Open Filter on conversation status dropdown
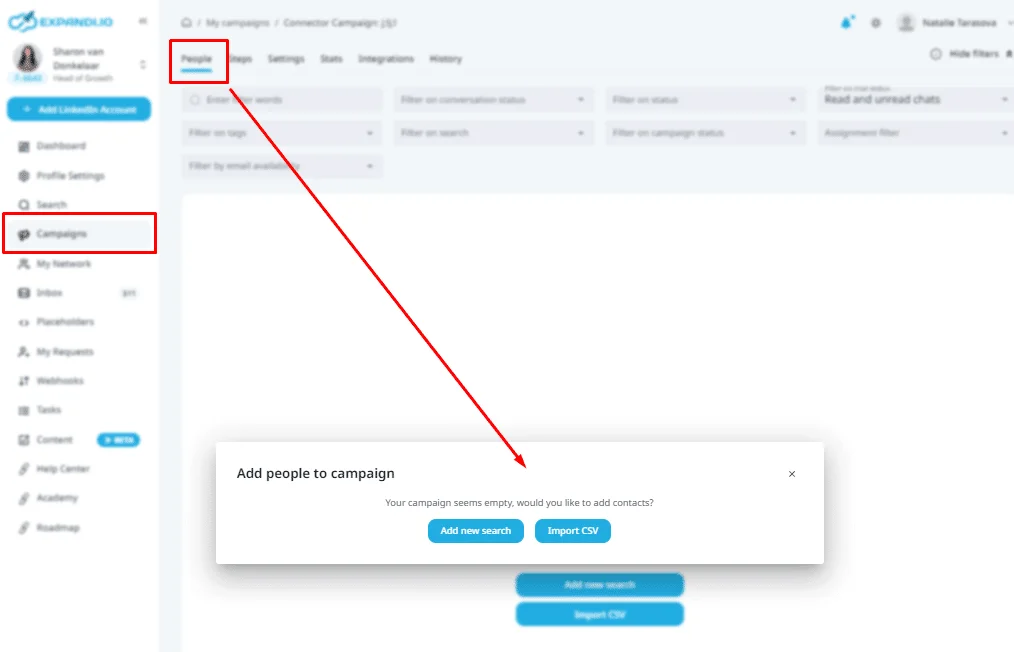 click(493, 100)
